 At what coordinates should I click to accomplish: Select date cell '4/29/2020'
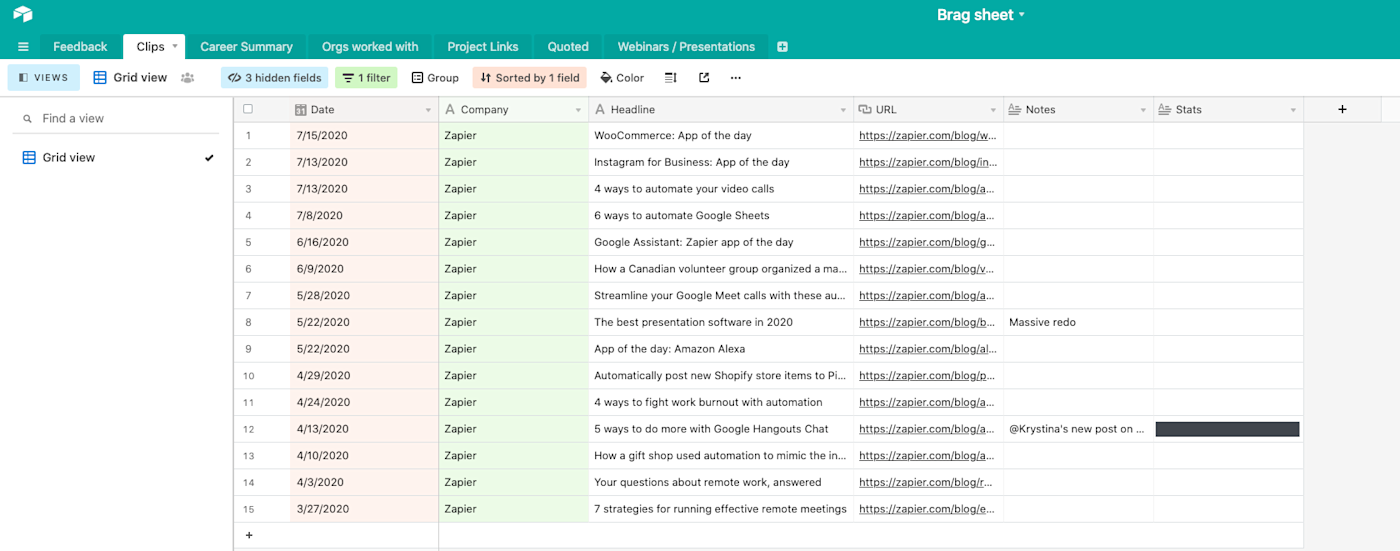click(x=364, y=376)
